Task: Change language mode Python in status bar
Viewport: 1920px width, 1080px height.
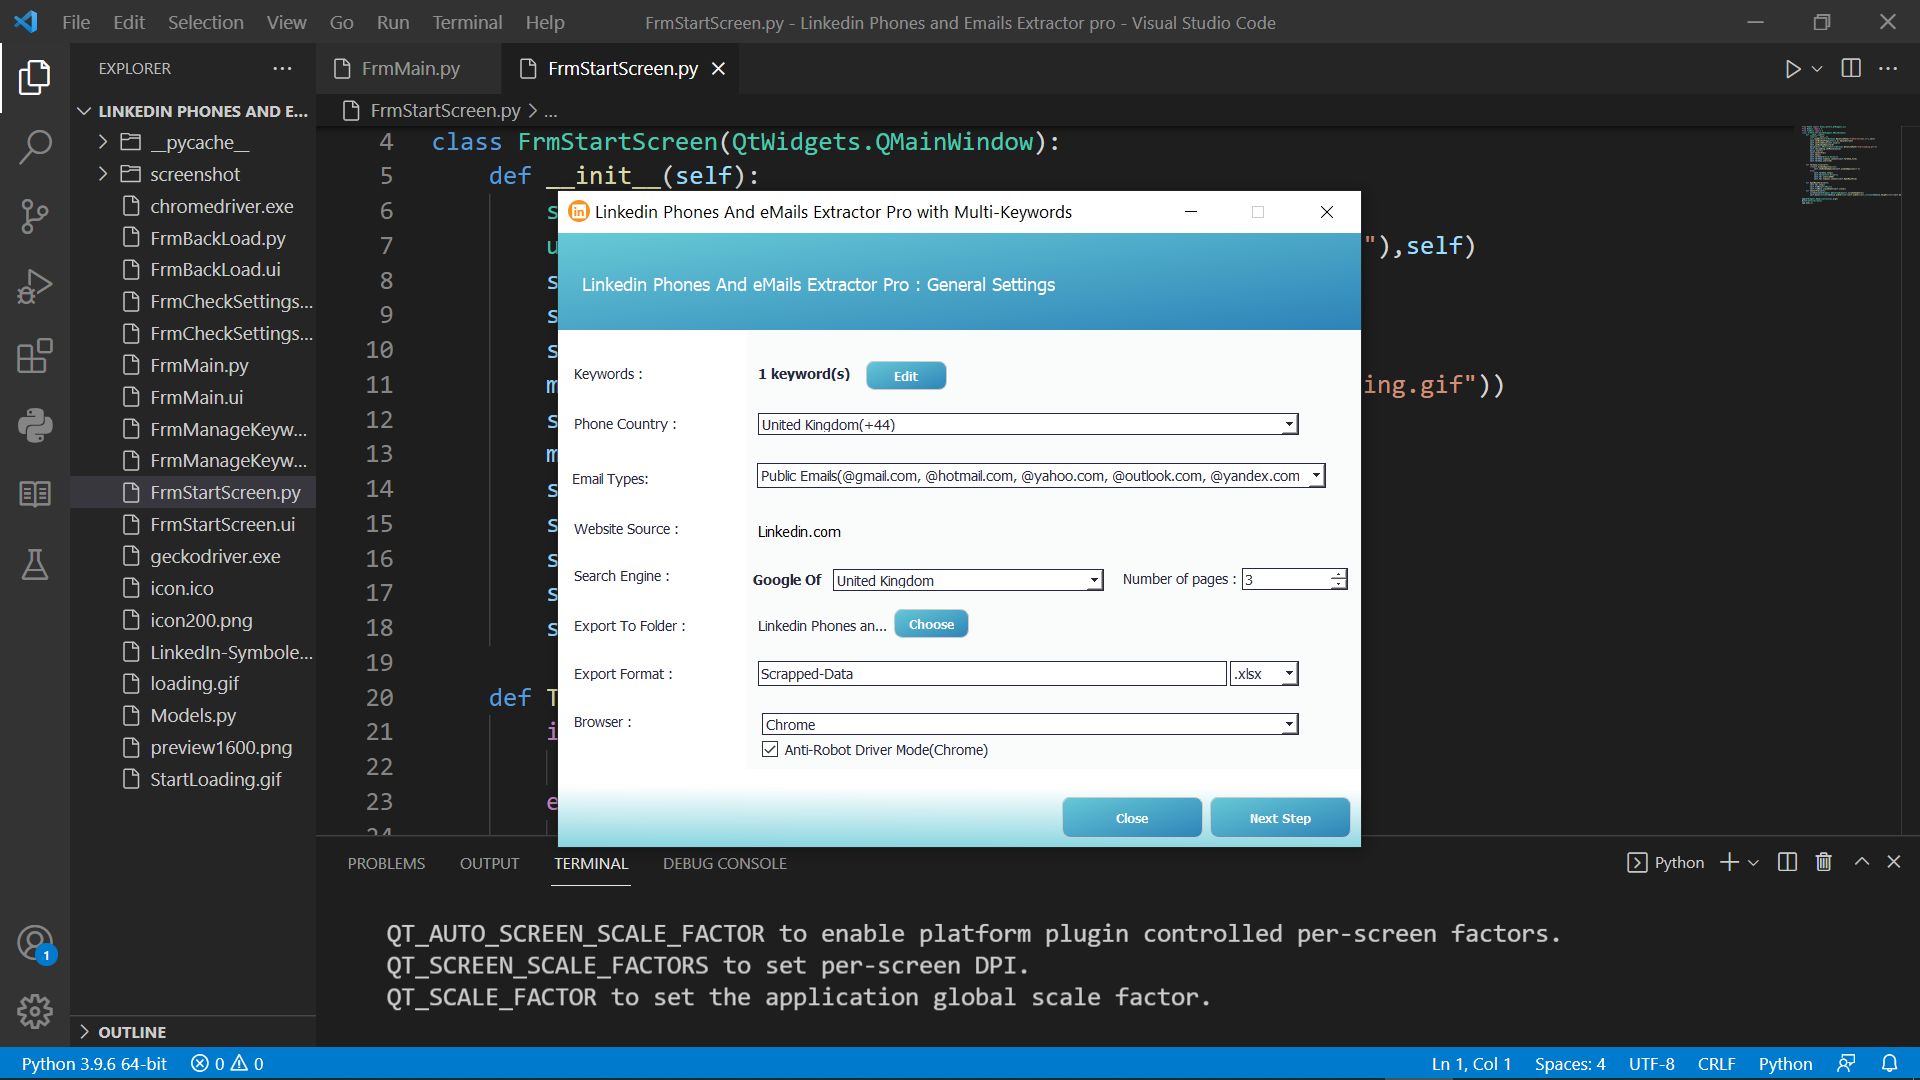Action: tap(1785, 1063)
